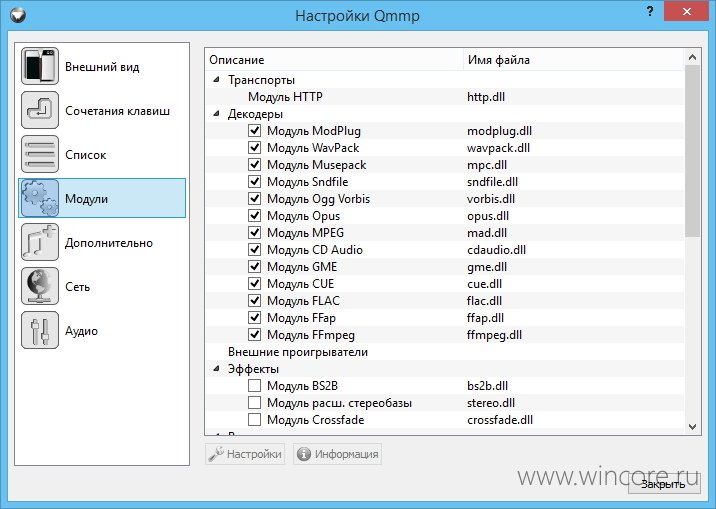Screen dimensions: 716x509
Task: Click the Qmmp app icon in title bar
Action: [x=18, y=16]
